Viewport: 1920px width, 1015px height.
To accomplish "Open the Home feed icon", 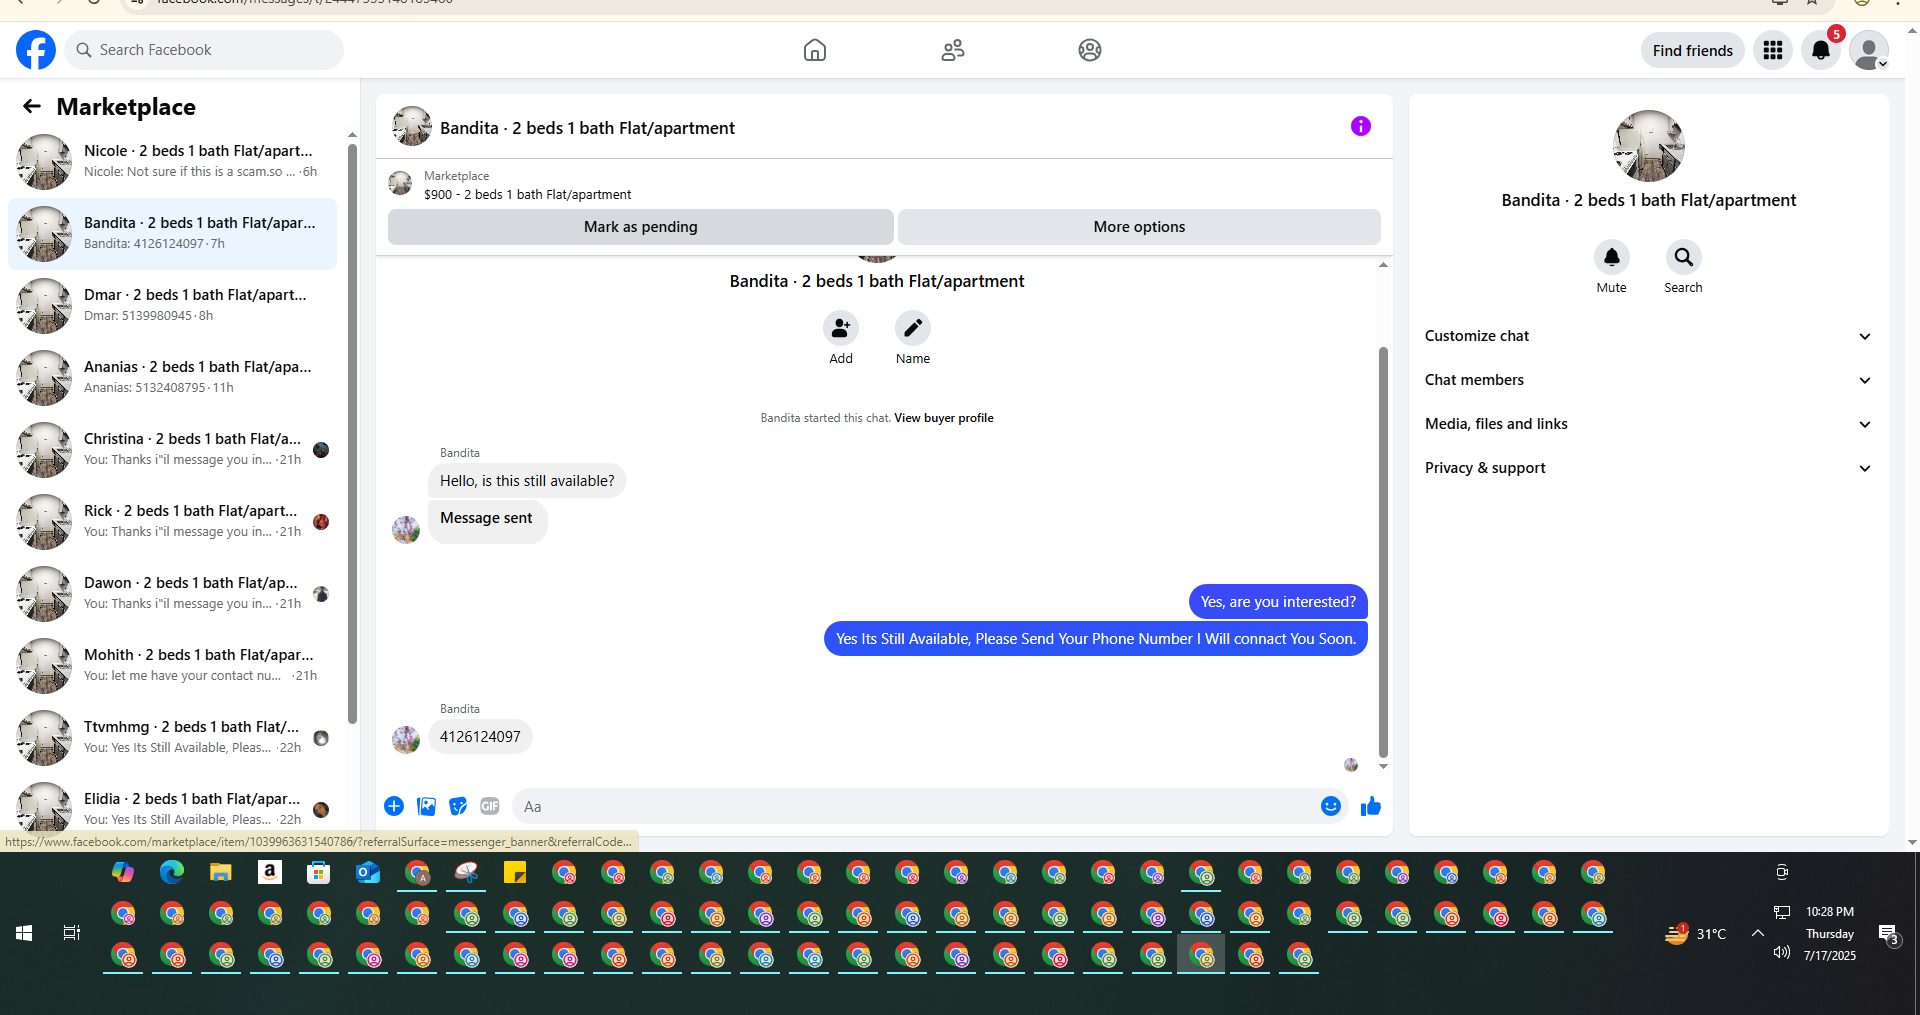I will [815, 50].
